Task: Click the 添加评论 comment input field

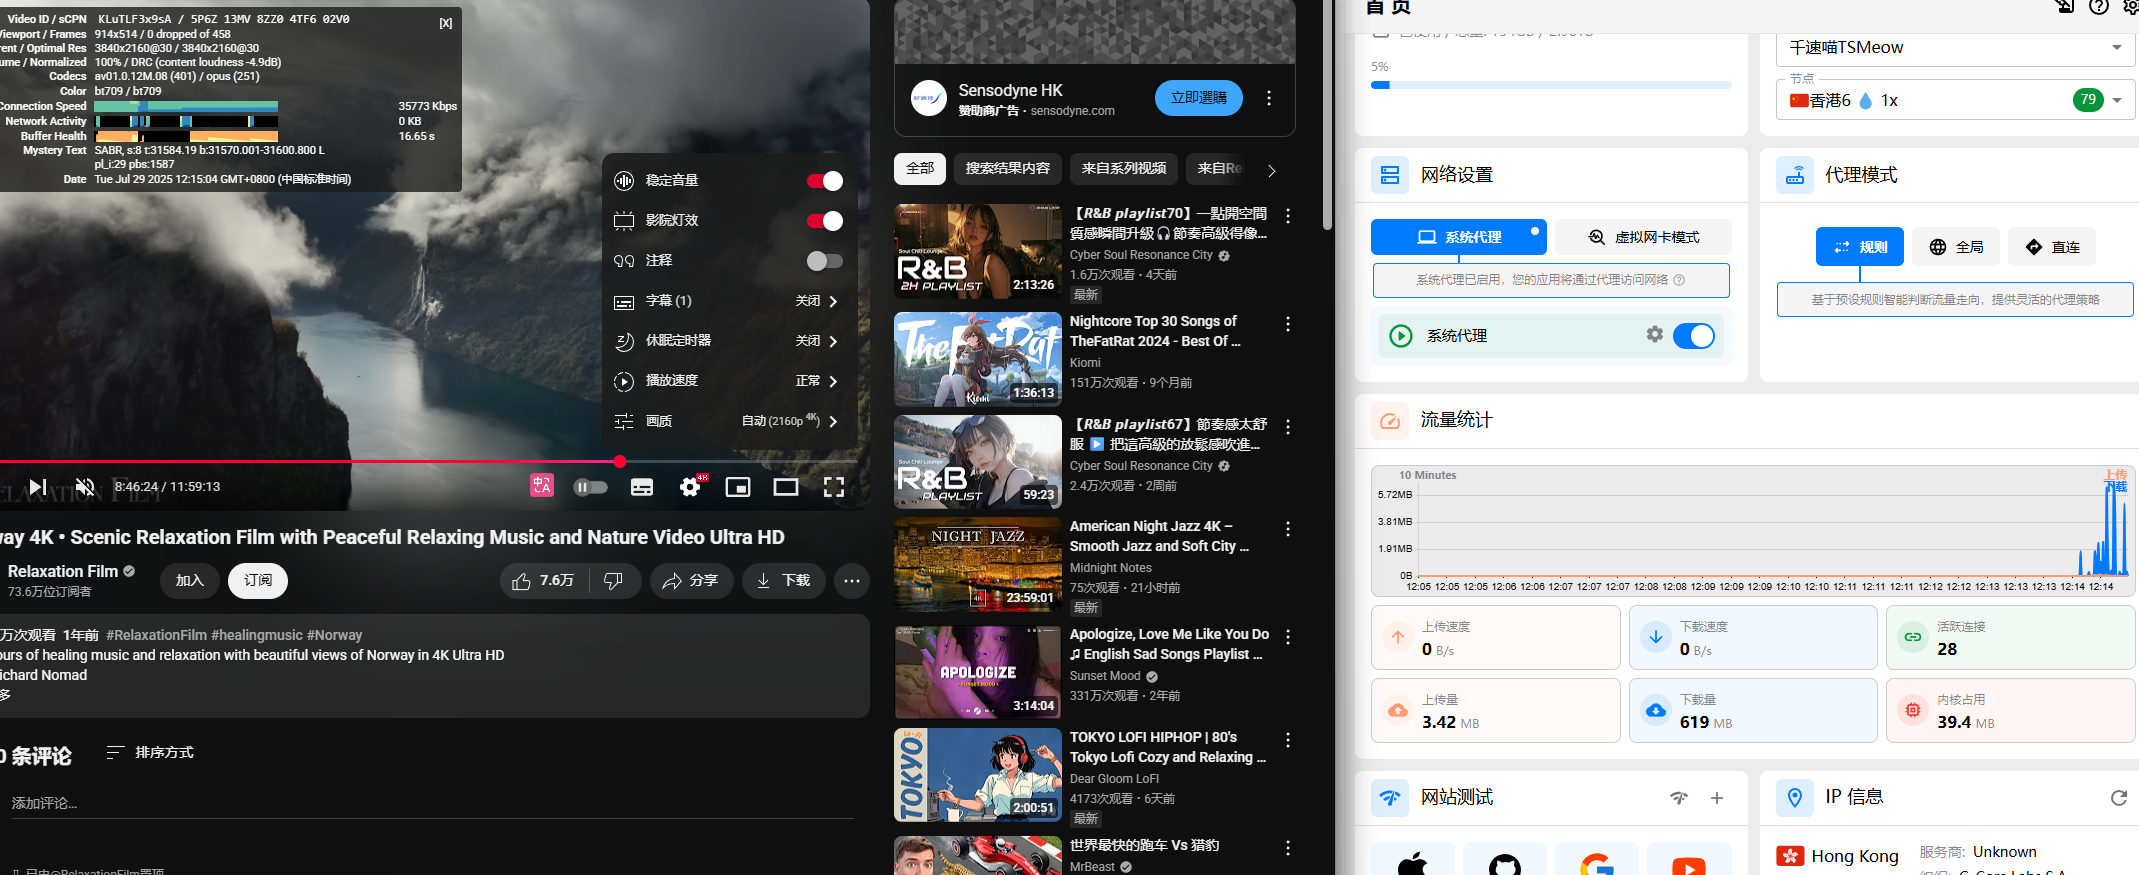Action: click(432, 803)
